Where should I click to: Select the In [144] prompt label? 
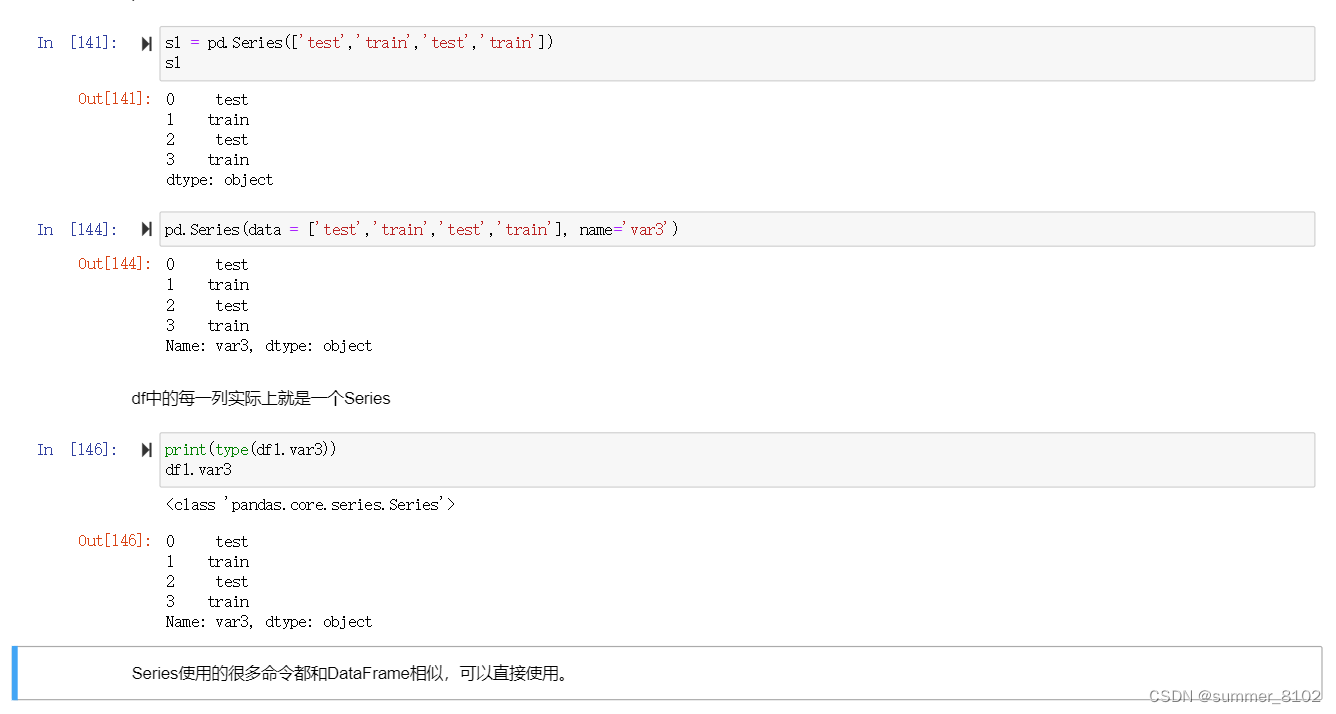(77, 230)
